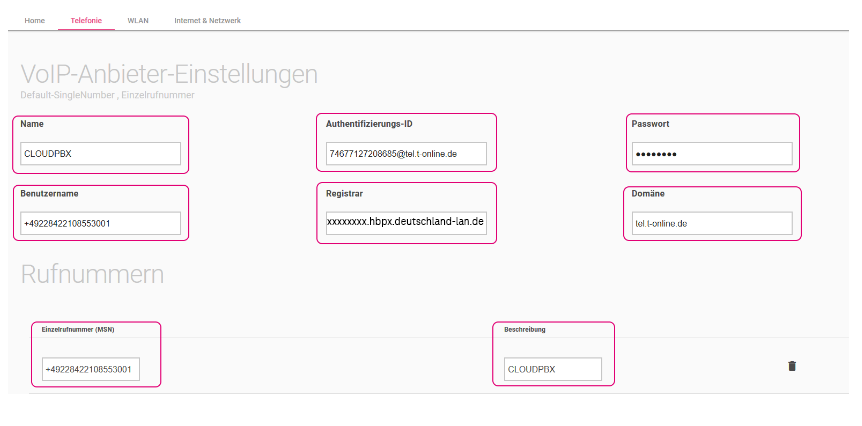
Task: Click the Rufnummern heading
Action: 92,274
